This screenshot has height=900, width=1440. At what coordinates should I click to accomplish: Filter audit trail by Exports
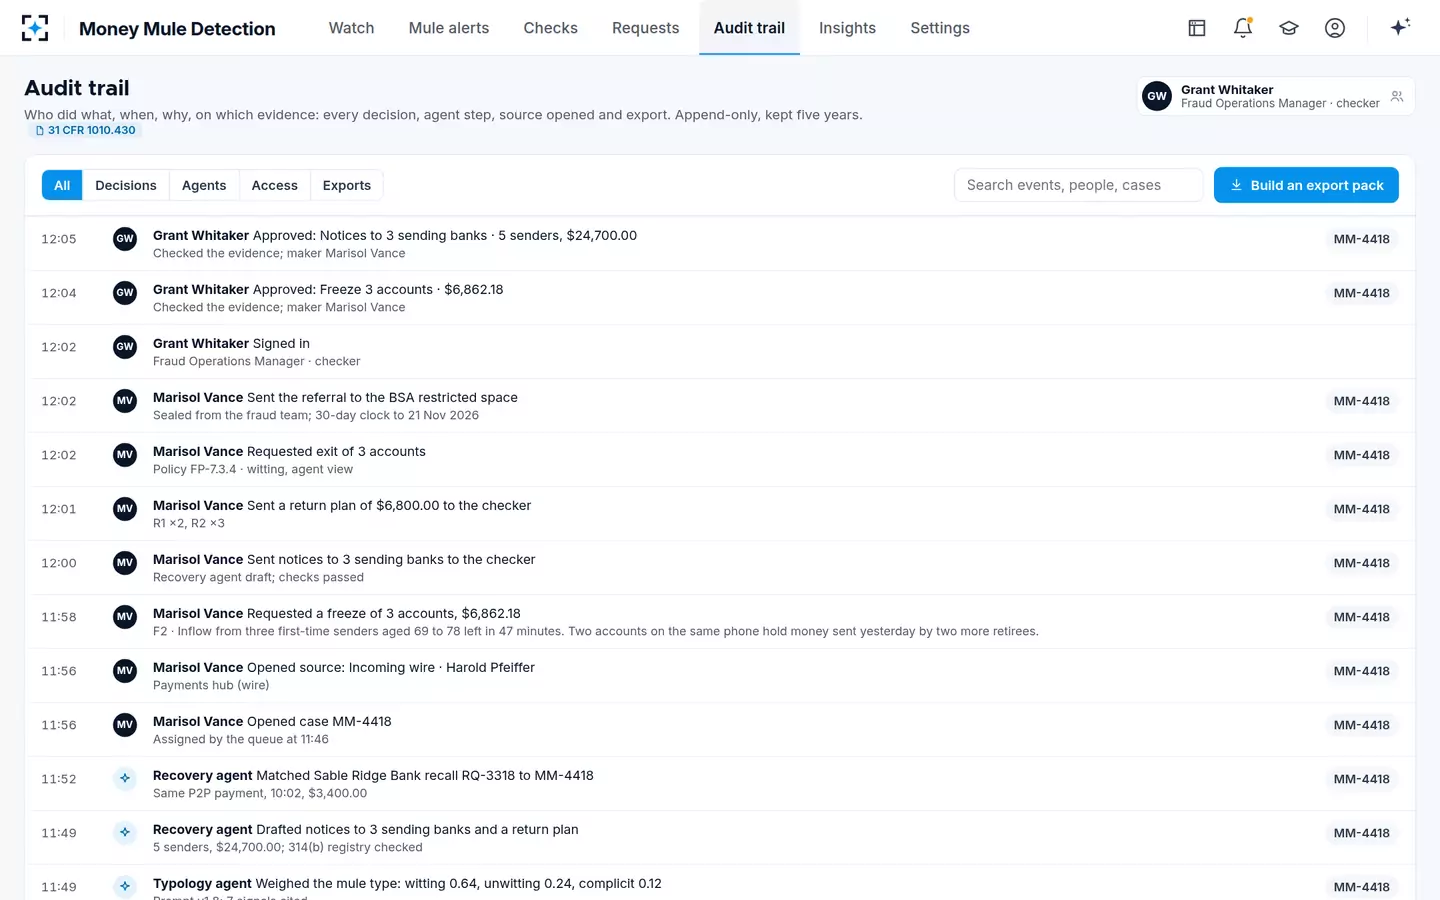(x=347, y=185)
